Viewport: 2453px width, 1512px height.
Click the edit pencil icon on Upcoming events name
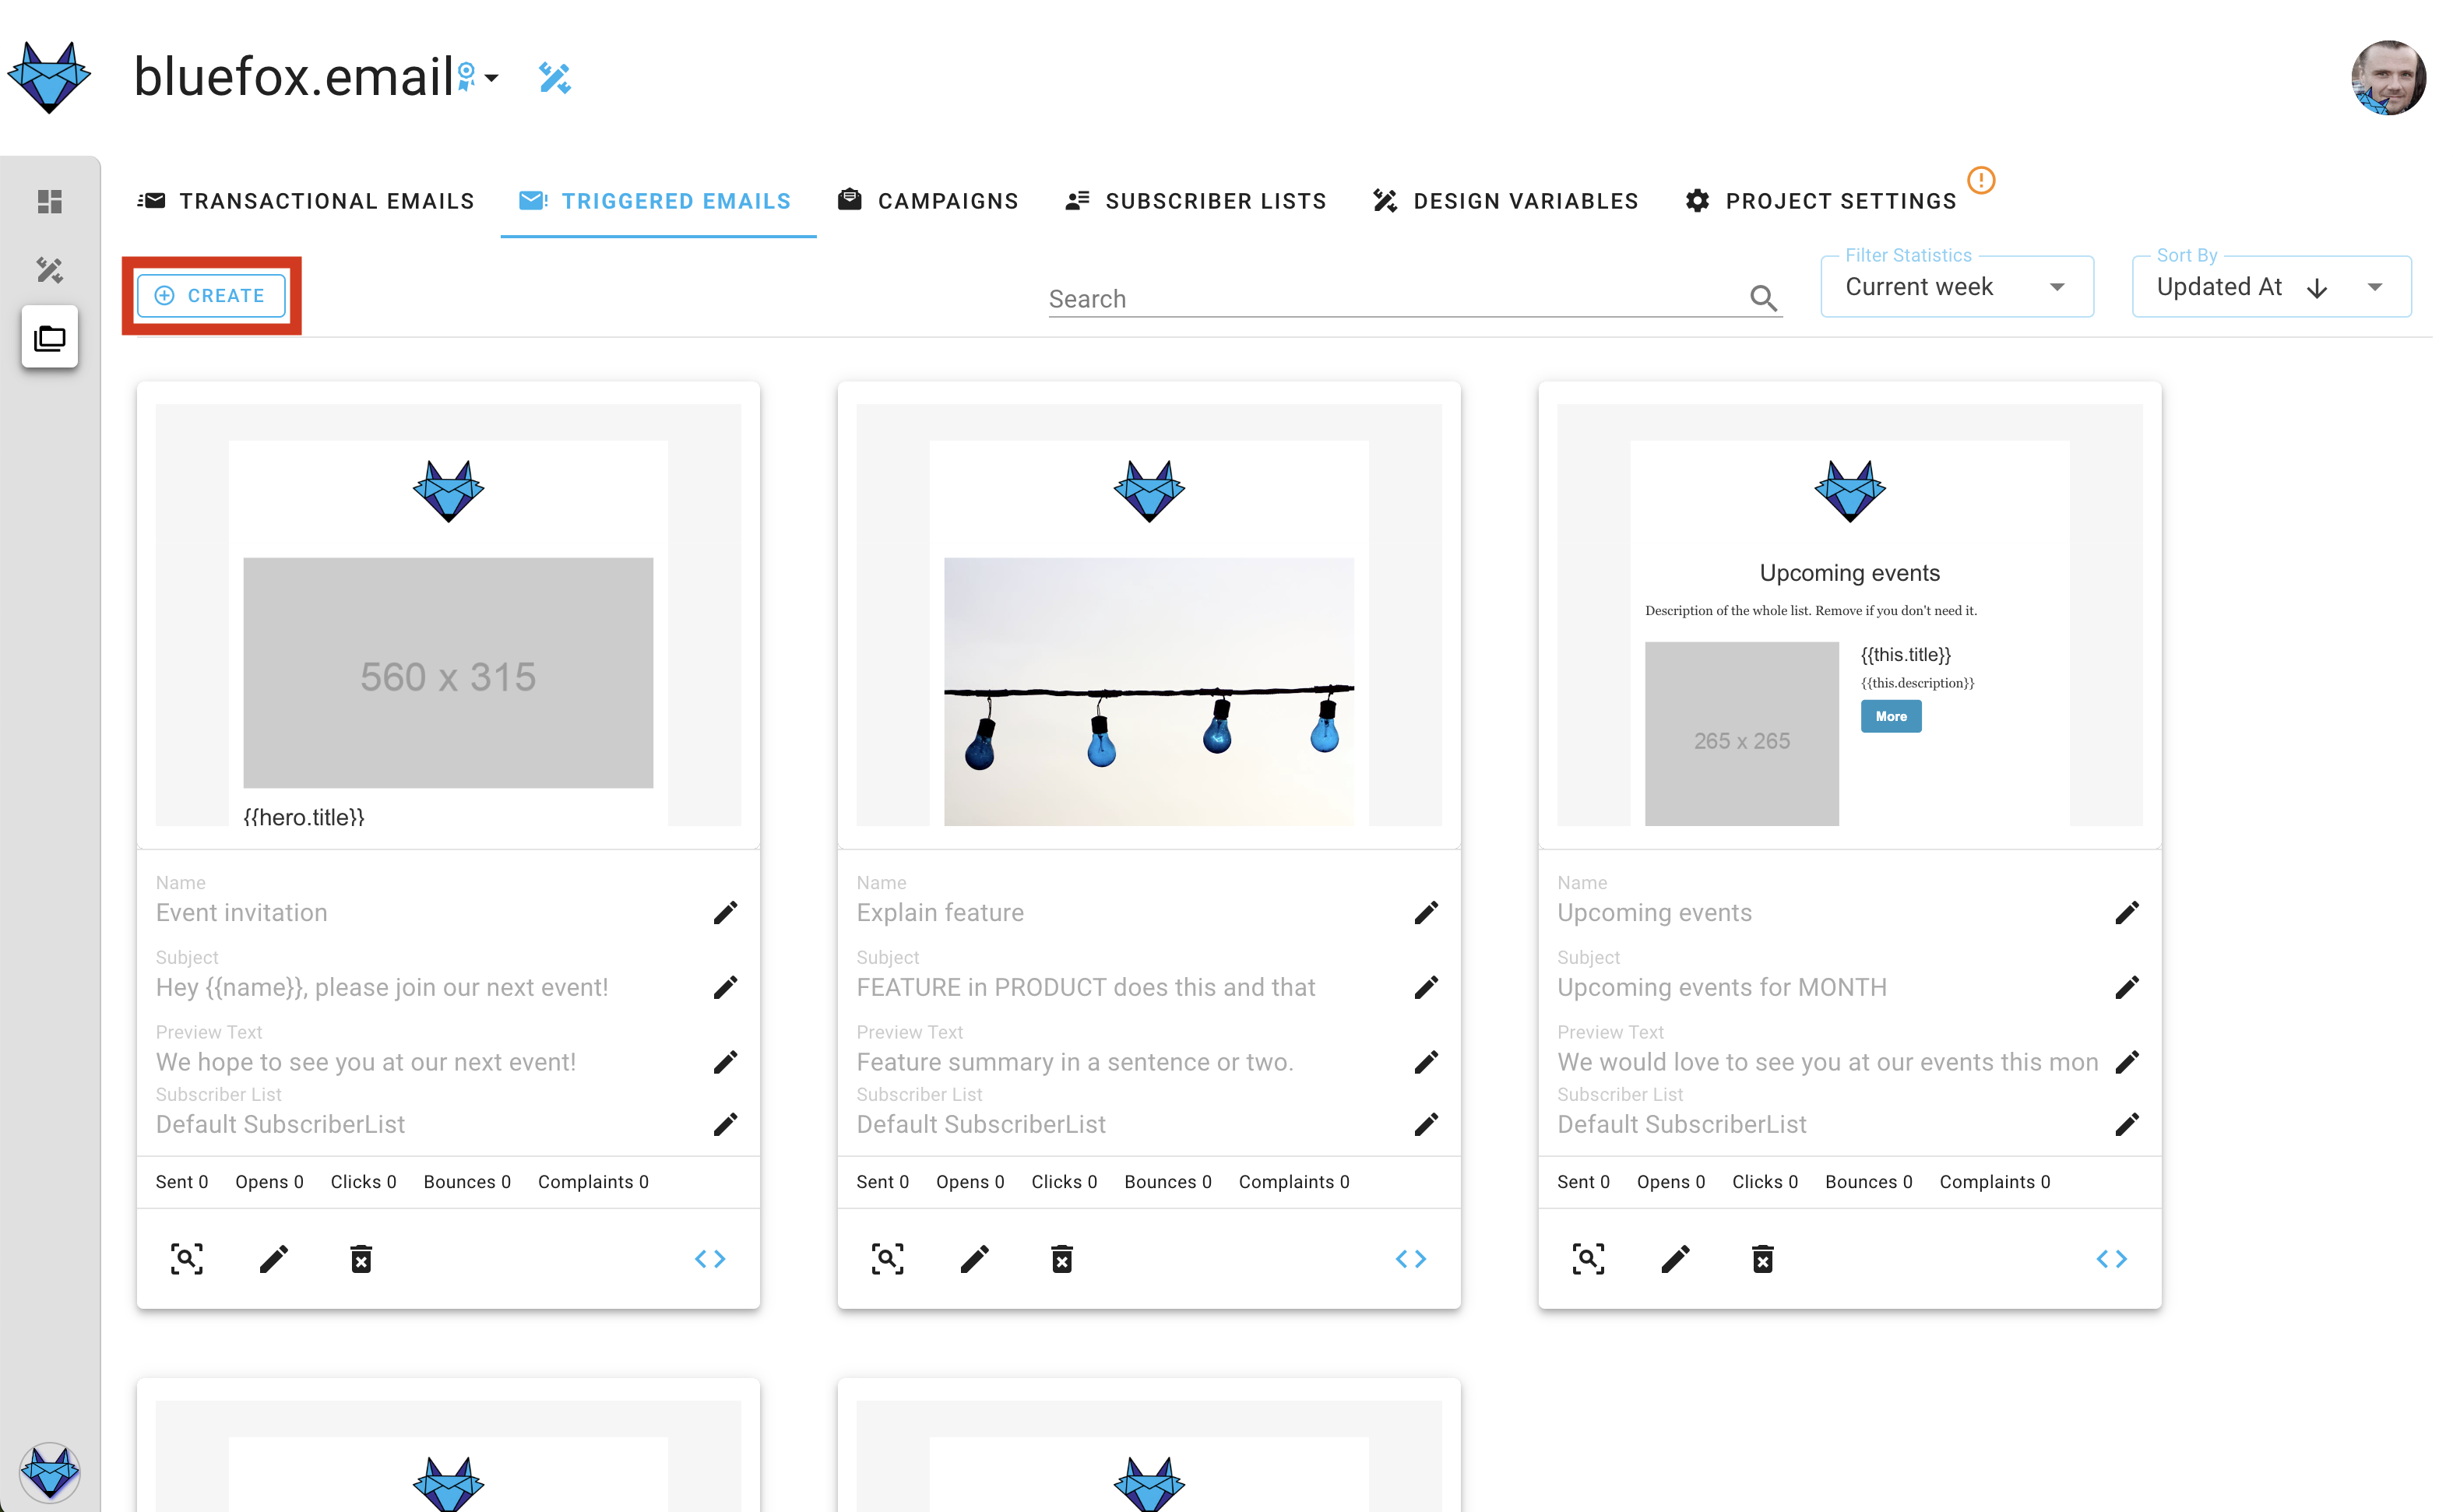[2129, 911]
